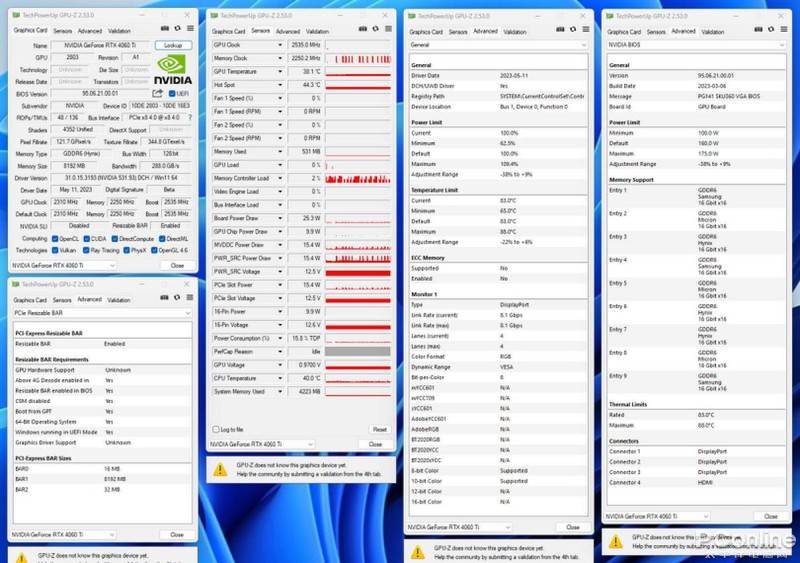
Task: Click the BIOS Version field
Action: point(100,94)
